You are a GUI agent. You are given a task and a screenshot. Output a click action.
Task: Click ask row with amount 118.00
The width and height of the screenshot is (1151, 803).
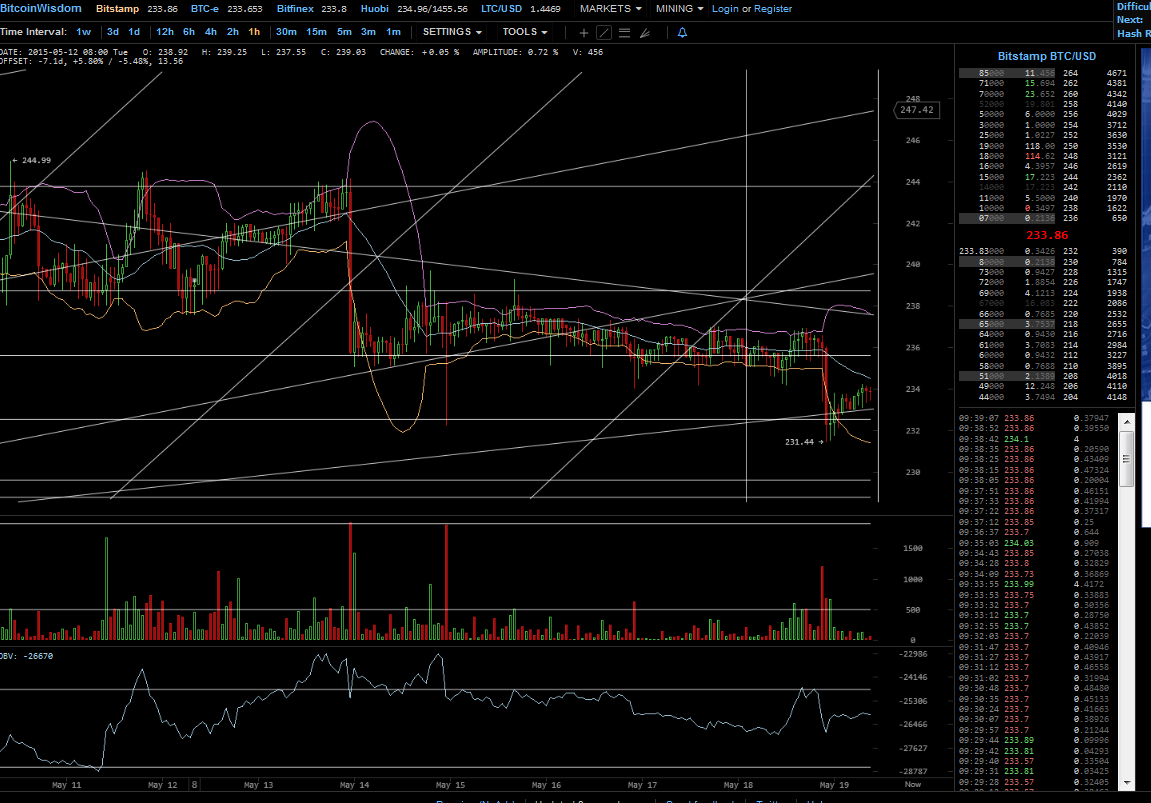point(1043,146)
